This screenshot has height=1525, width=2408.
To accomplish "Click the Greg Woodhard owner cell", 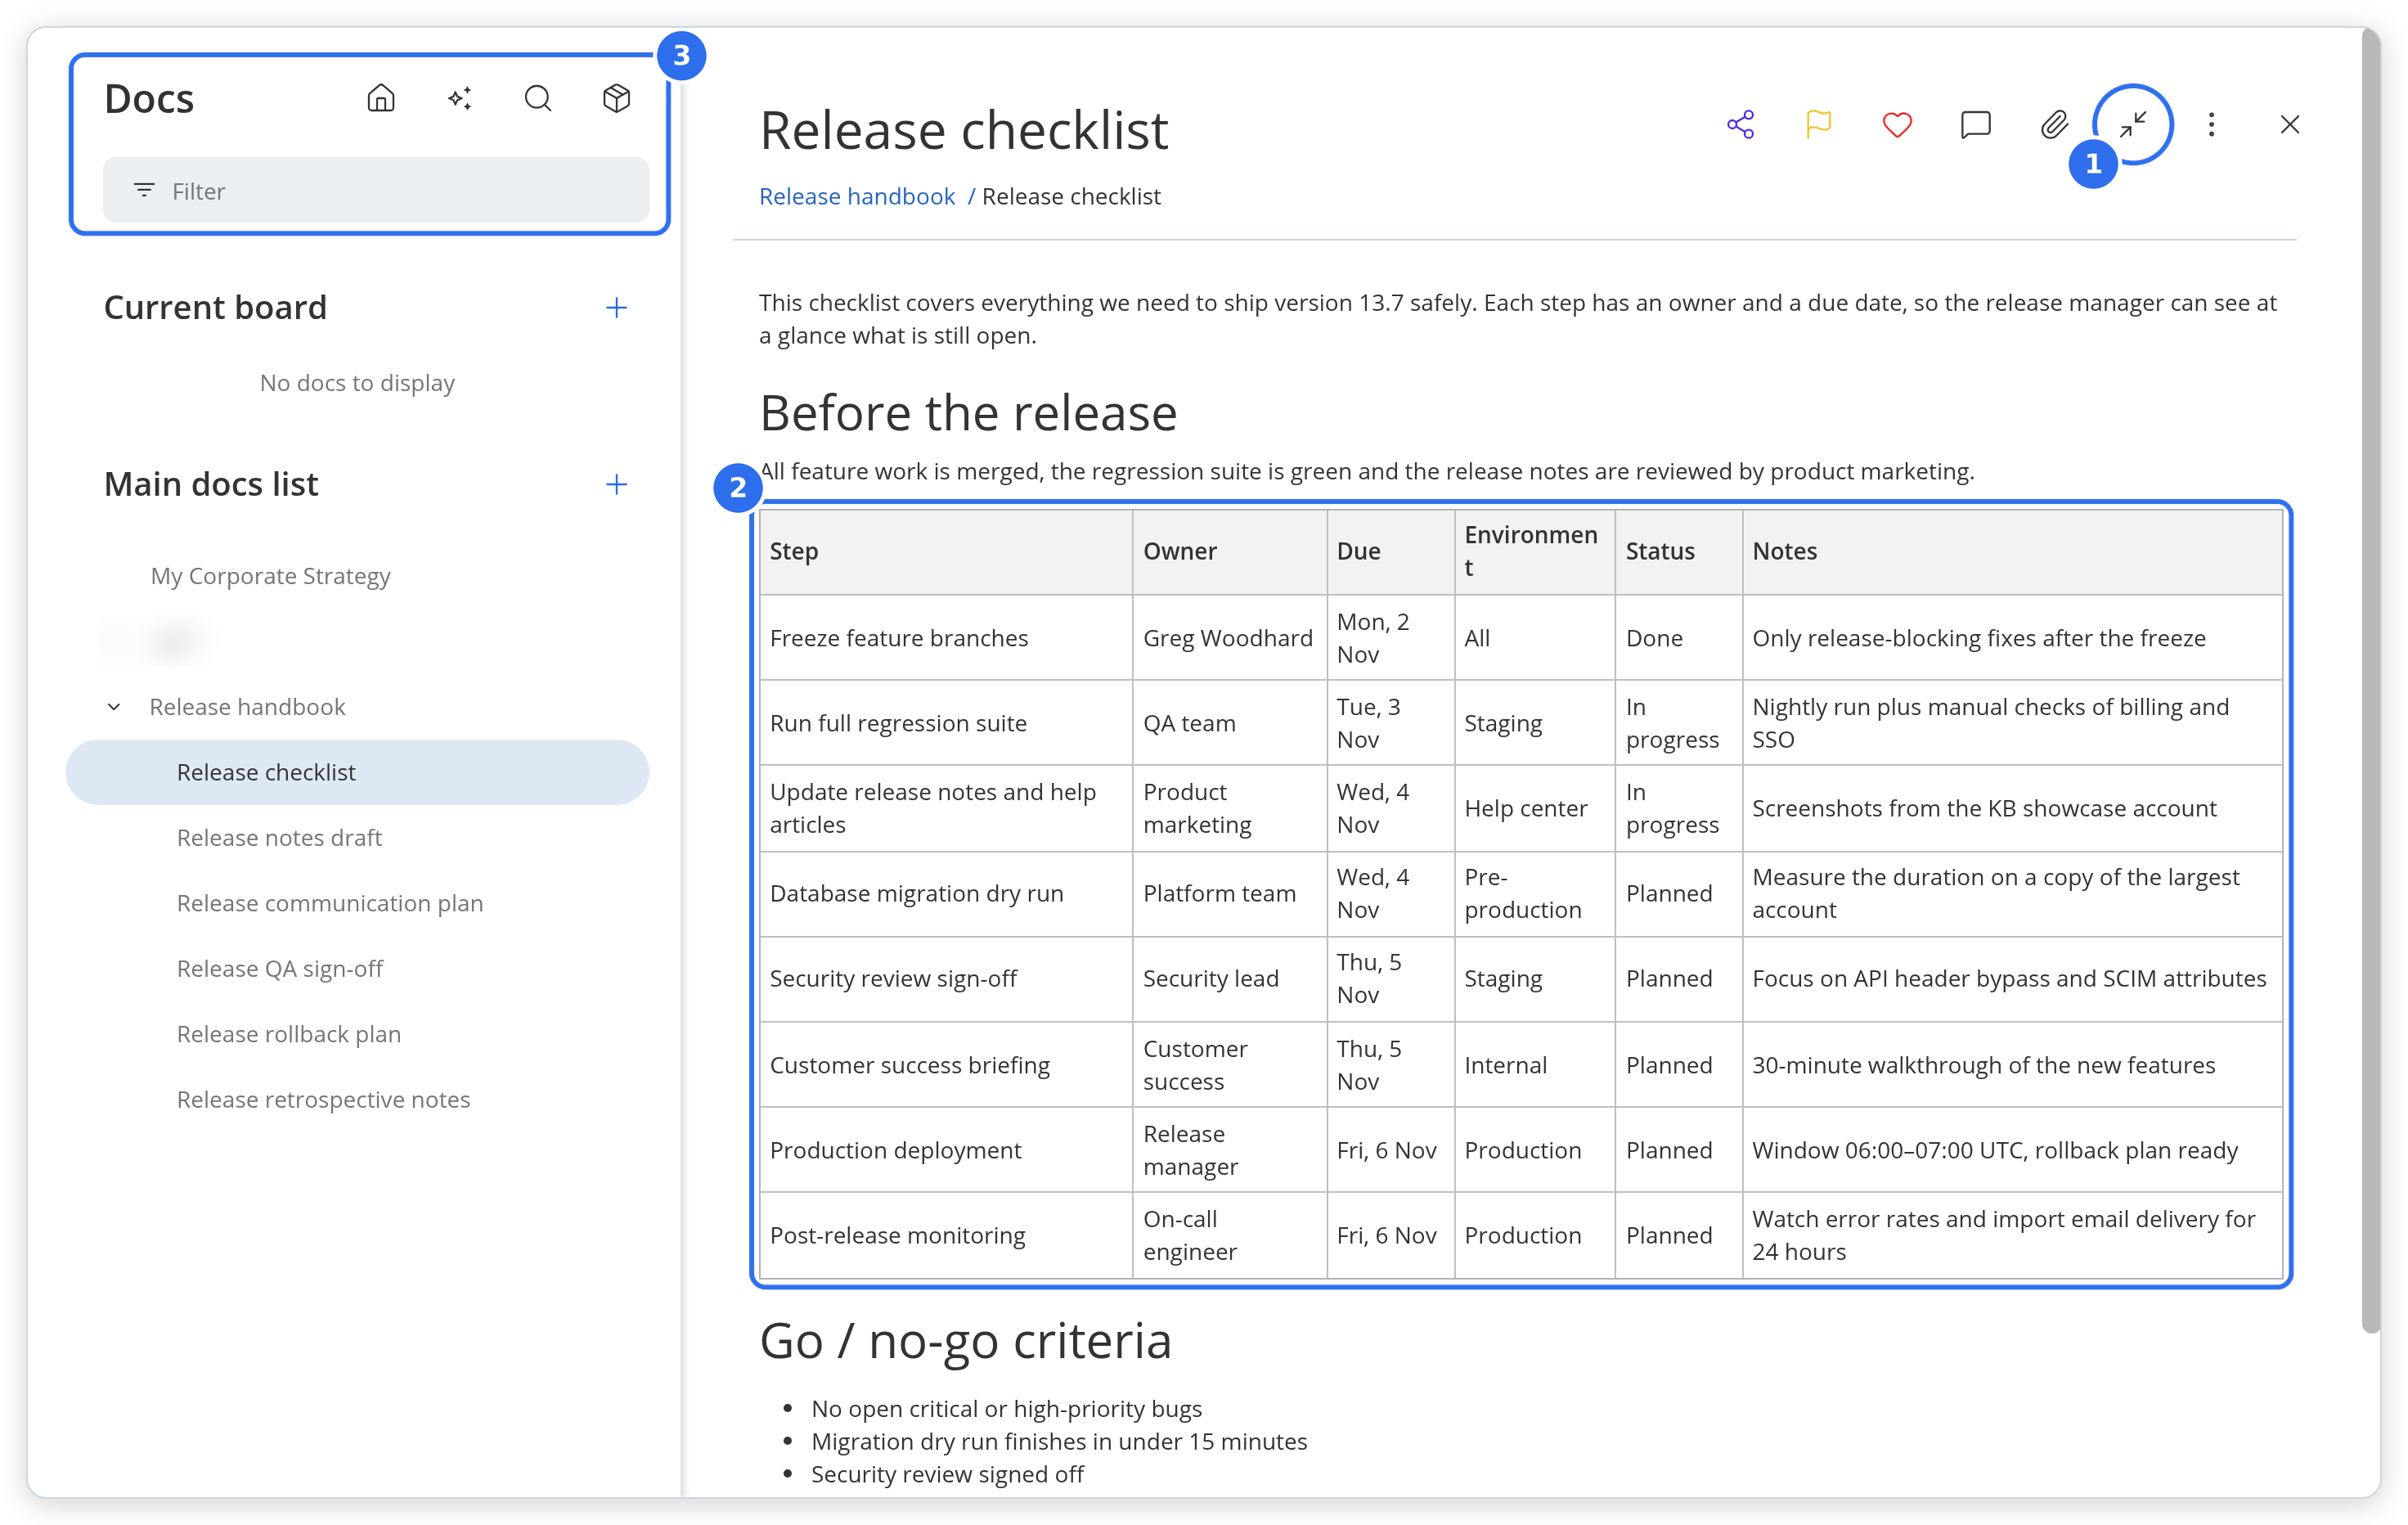I will click(x=1230, y=638).
